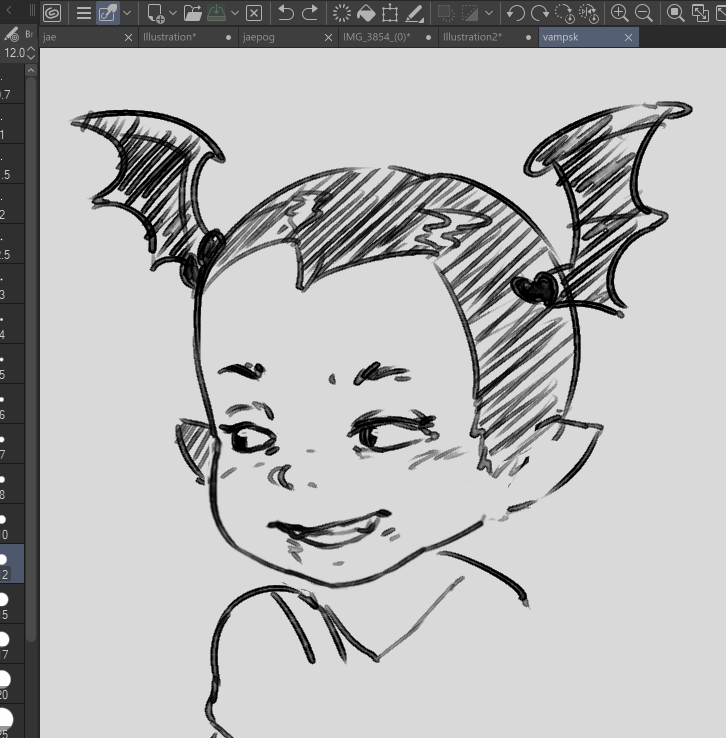Click the Open file folder icon
This screenshot has height=738, width=726.
click(192, 13)
